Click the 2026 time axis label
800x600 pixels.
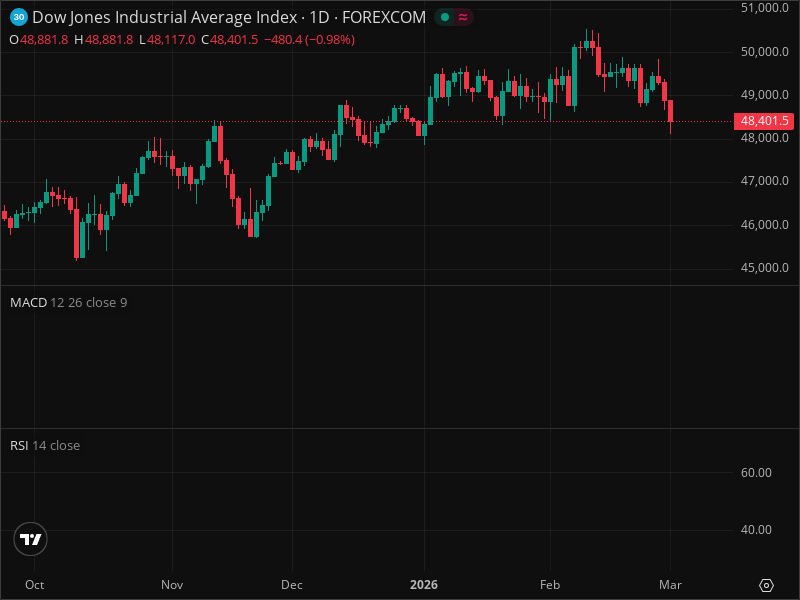pos(424,585)
